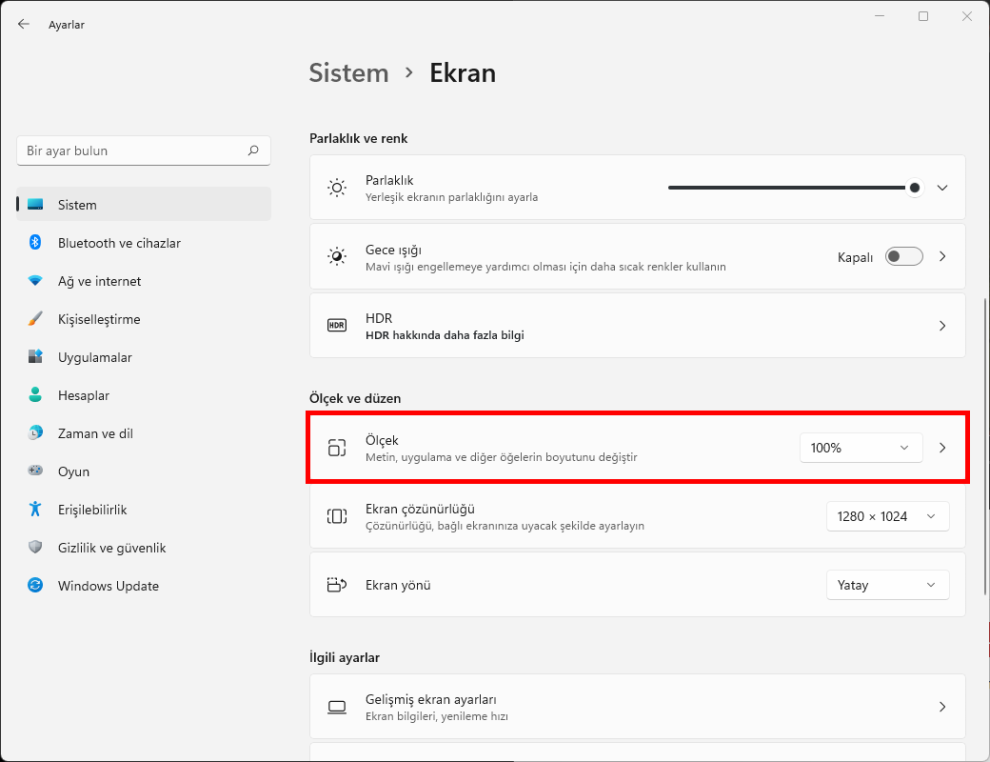
Task: Click the Kişiselleştirme brush icon
Action: click(x=35, y=319)
